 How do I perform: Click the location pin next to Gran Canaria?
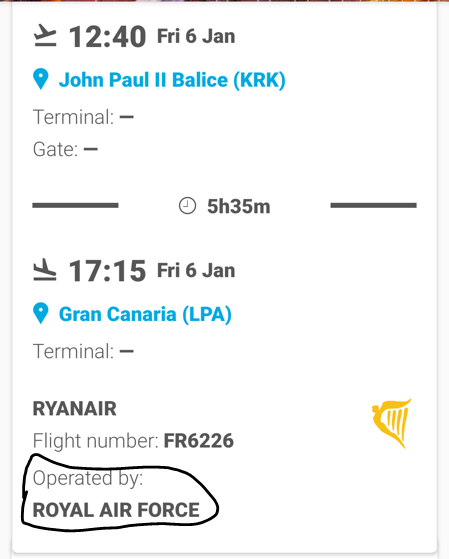(41, 313)
